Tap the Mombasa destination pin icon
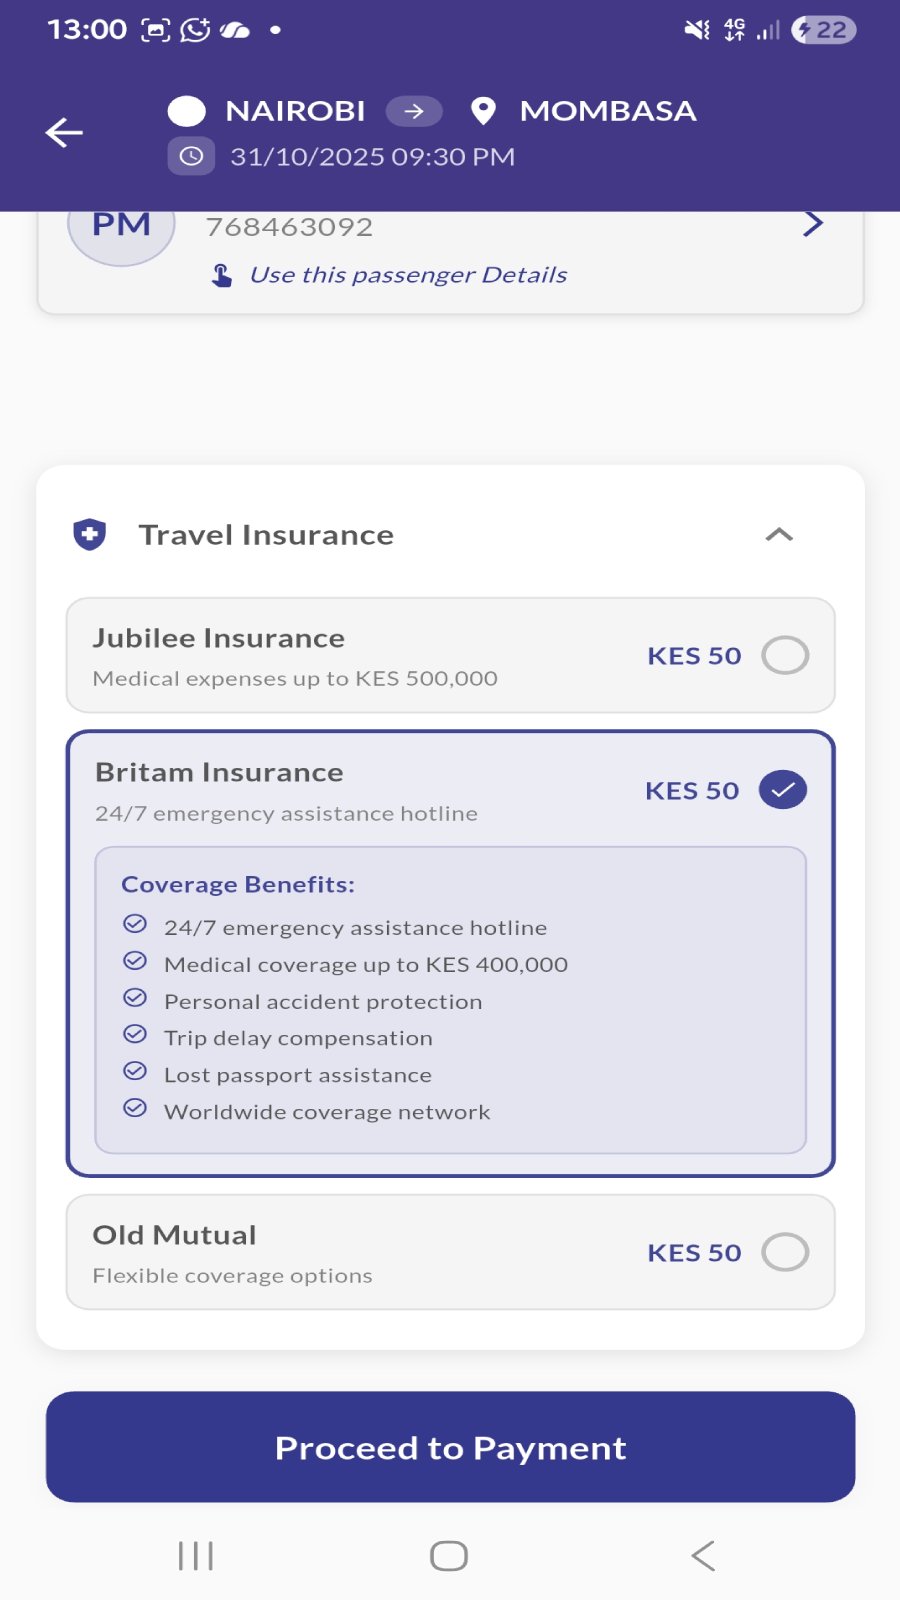900x1600 pixels. tap(483, 111)
